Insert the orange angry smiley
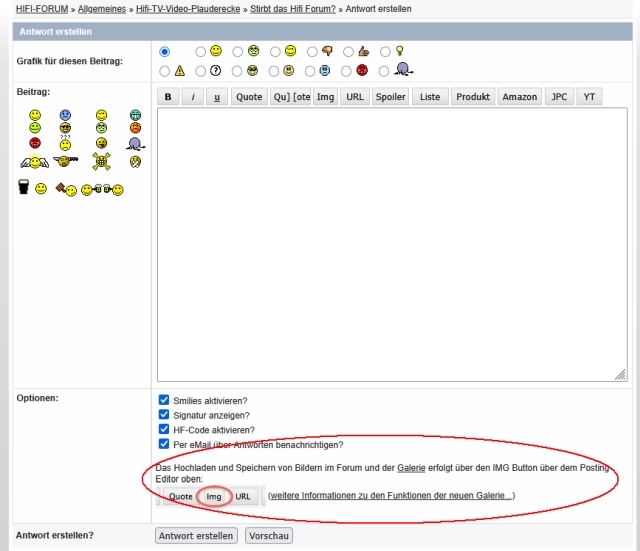The image size is (640, 551). point(135,128)
